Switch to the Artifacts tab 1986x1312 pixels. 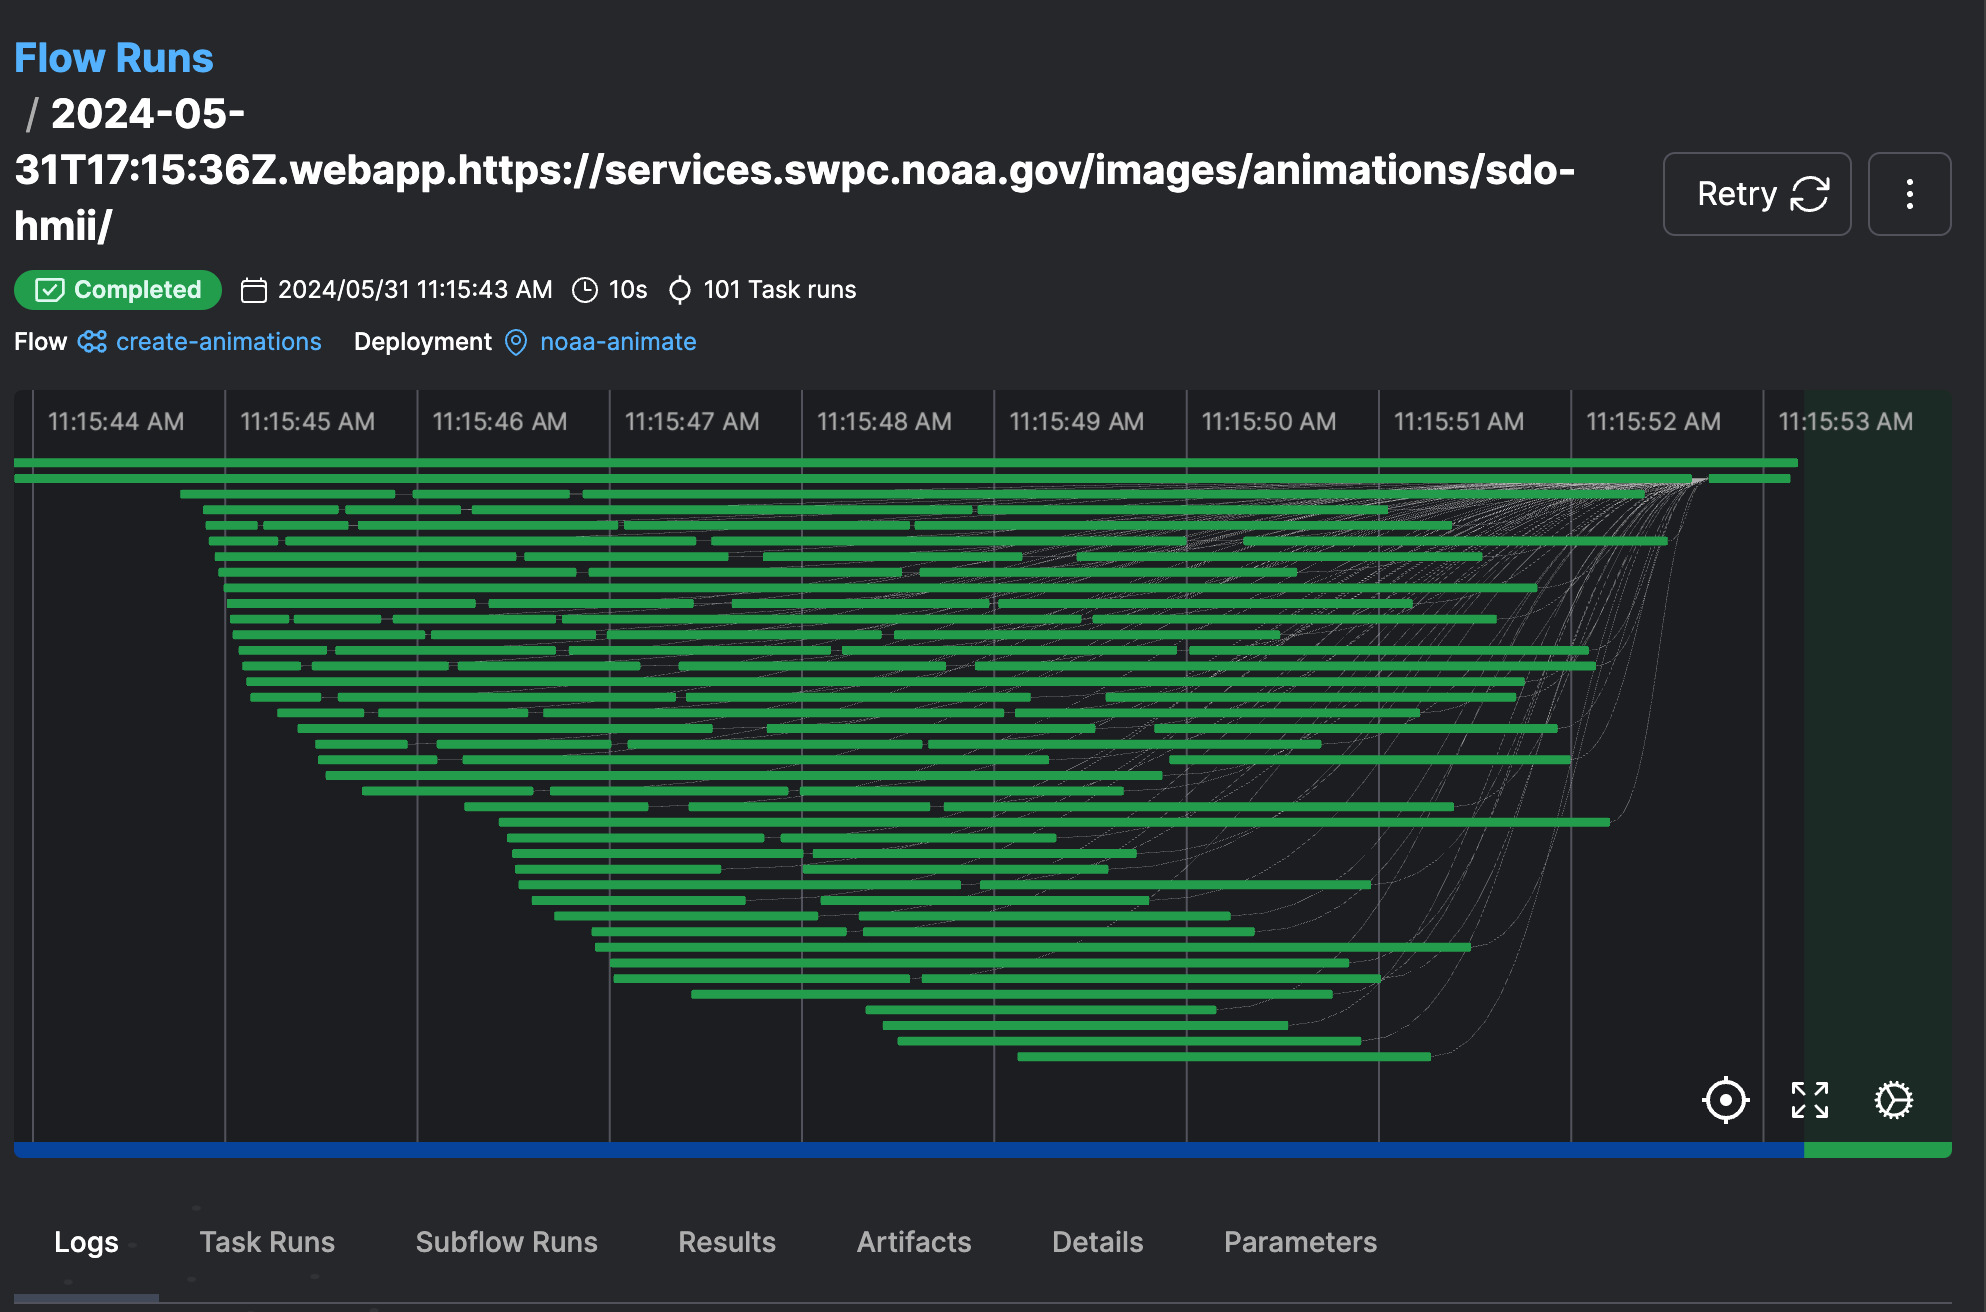[914, 1242]
